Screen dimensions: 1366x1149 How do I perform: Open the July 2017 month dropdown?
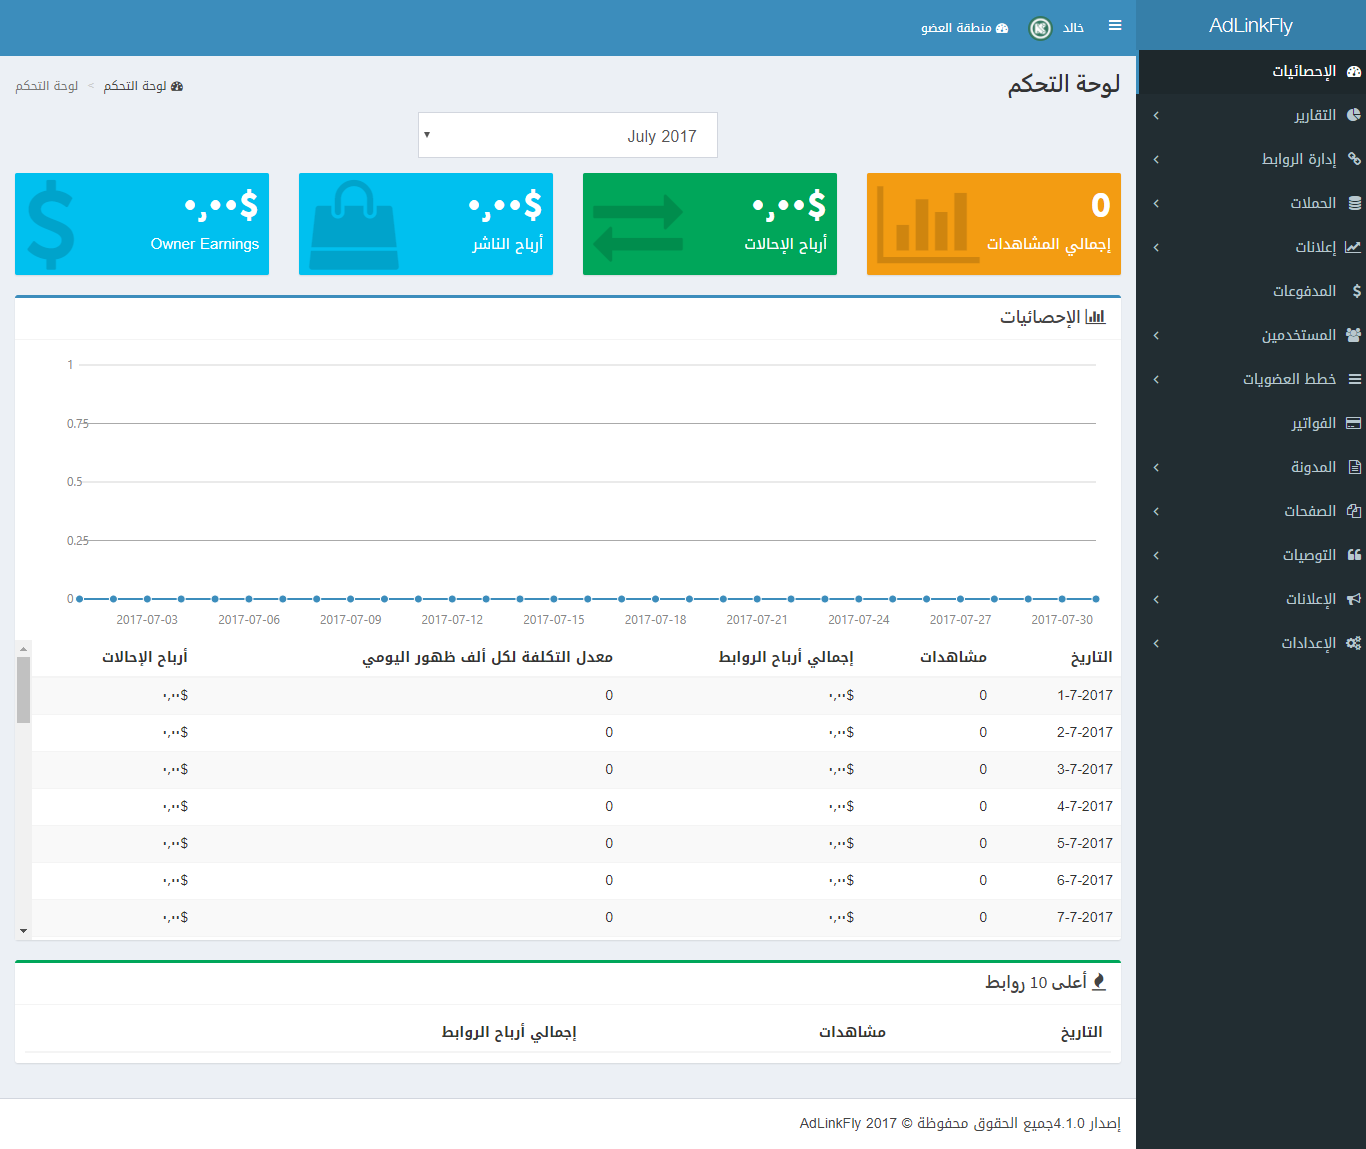tap(568, 135)
